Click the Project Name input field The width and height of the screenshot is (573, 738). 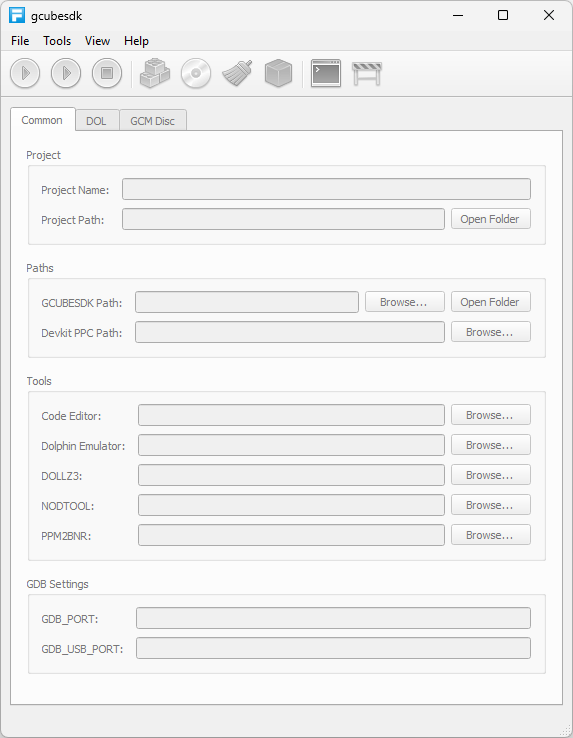(326, 189)
